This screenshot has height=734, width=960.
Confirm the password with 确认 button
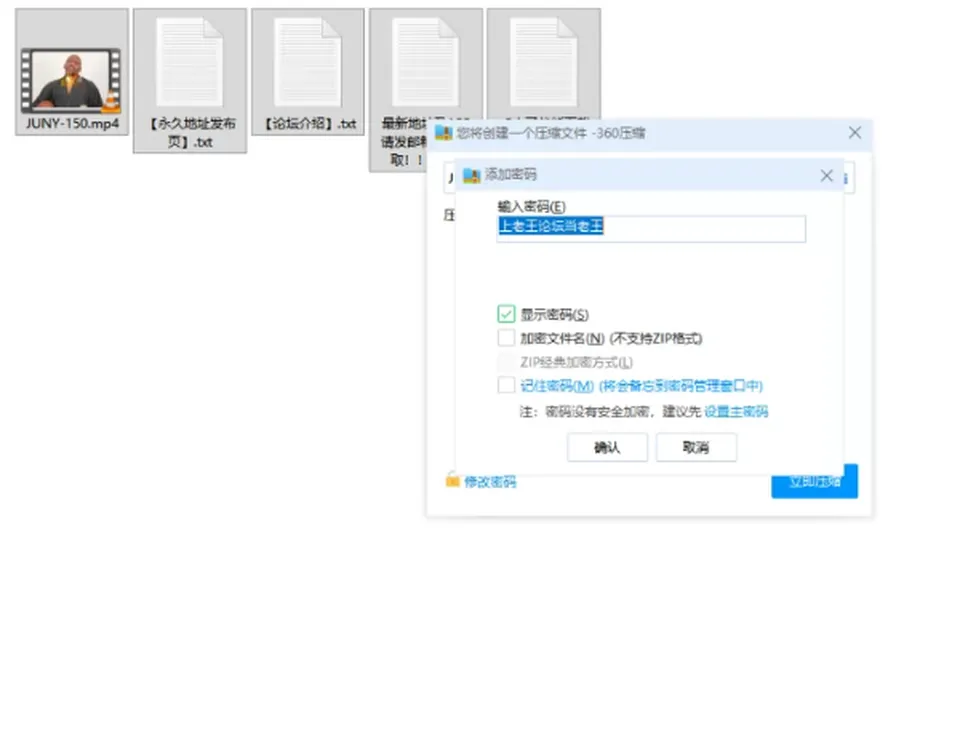click(x=607, y=448)
